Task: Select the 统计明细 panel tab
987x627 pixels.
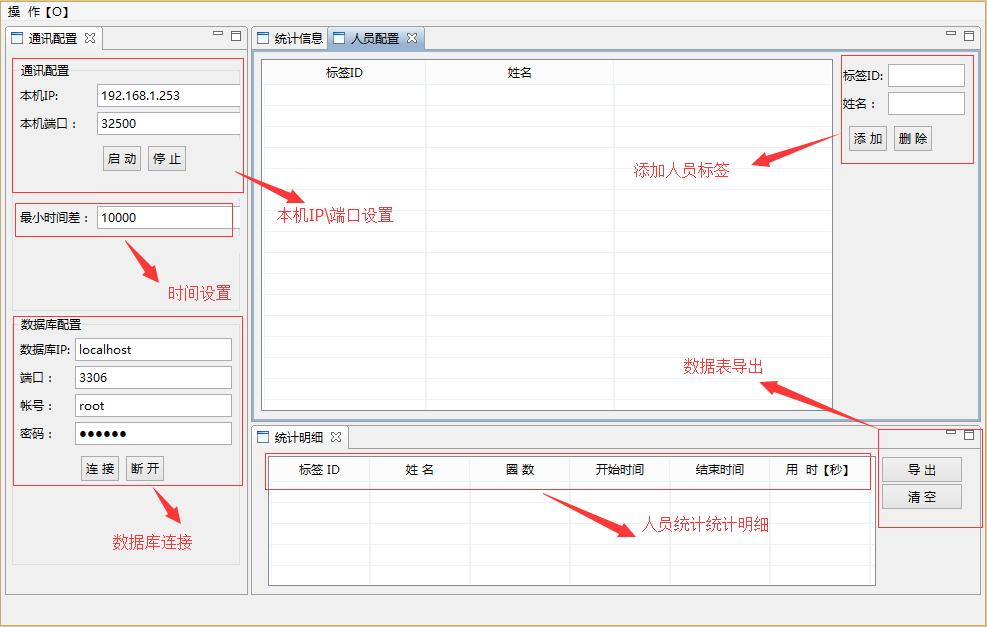Action: (x=298, y=437)
